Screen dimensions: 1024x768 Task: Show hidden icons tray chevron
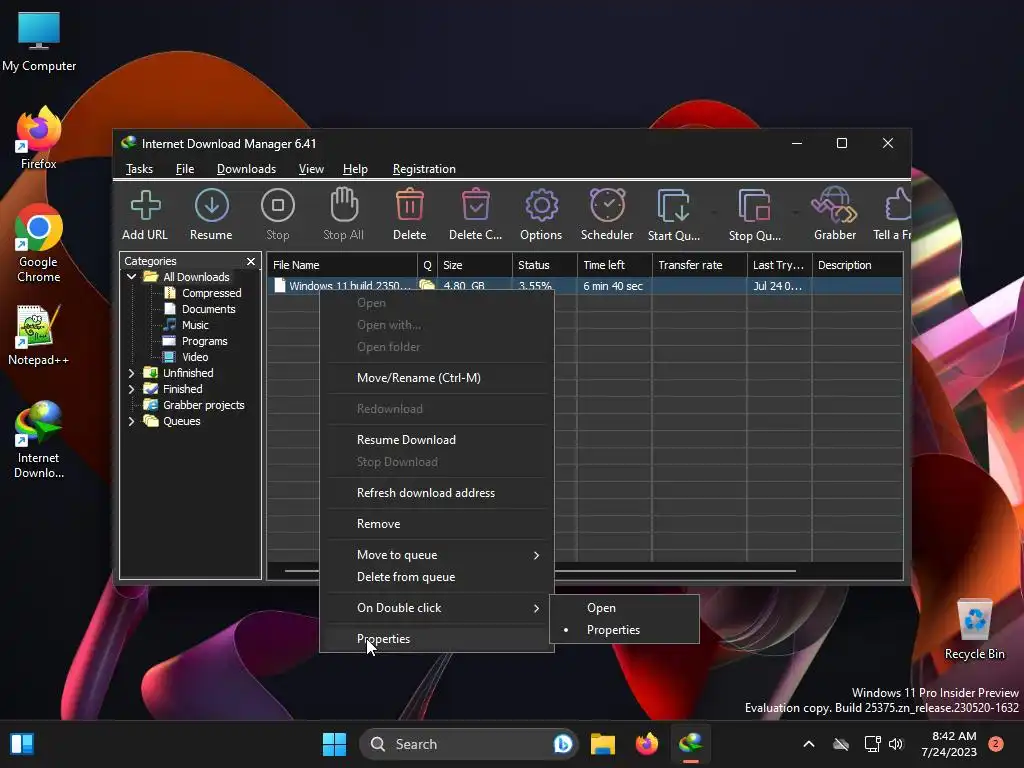(808, 744)
